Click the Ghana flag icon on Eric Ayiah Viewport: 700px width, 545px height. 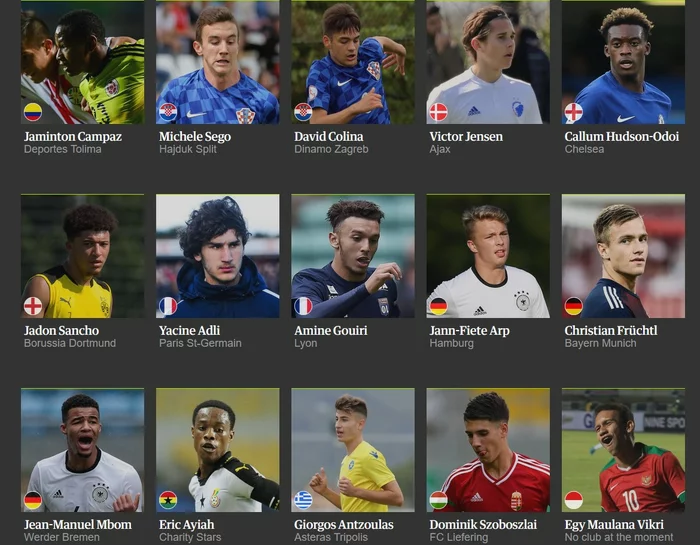[168, 500]
